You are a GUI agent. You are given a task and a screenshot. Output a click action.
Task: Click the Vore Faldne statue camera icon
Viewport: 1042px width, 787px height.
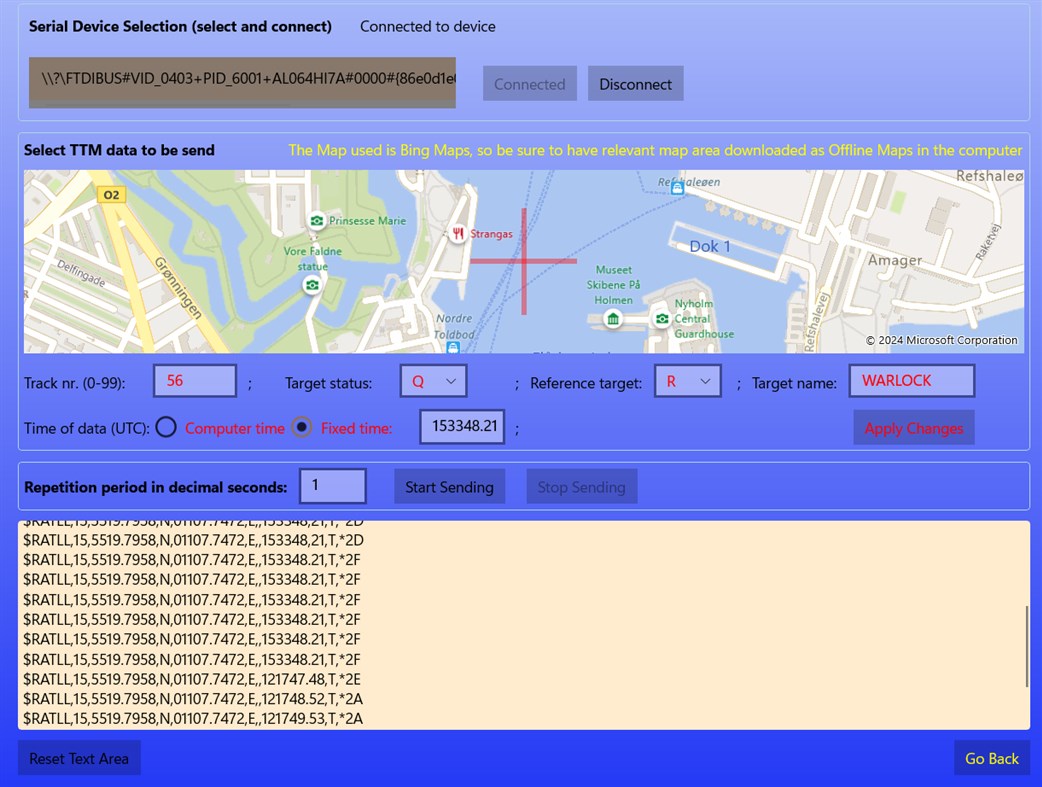coord(312,285)
